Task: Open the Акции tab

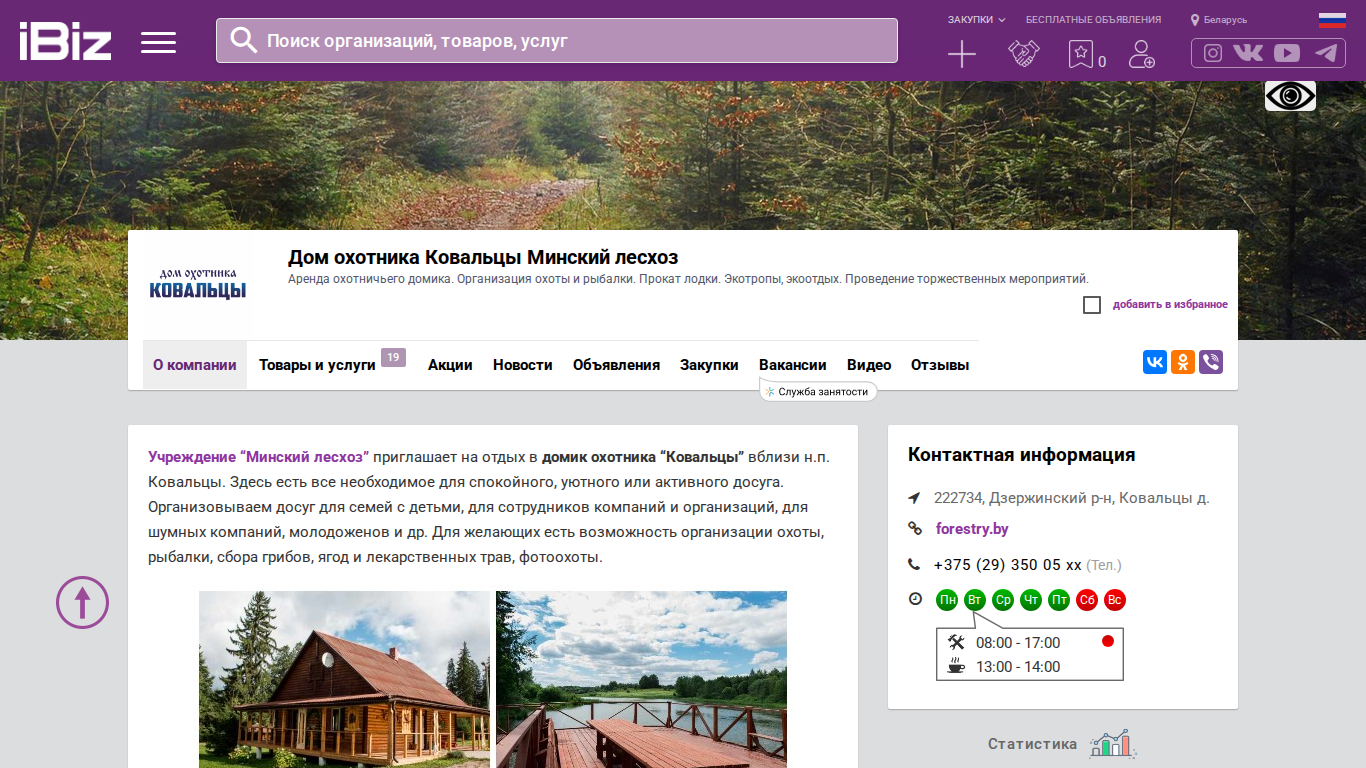Action: 450,365
